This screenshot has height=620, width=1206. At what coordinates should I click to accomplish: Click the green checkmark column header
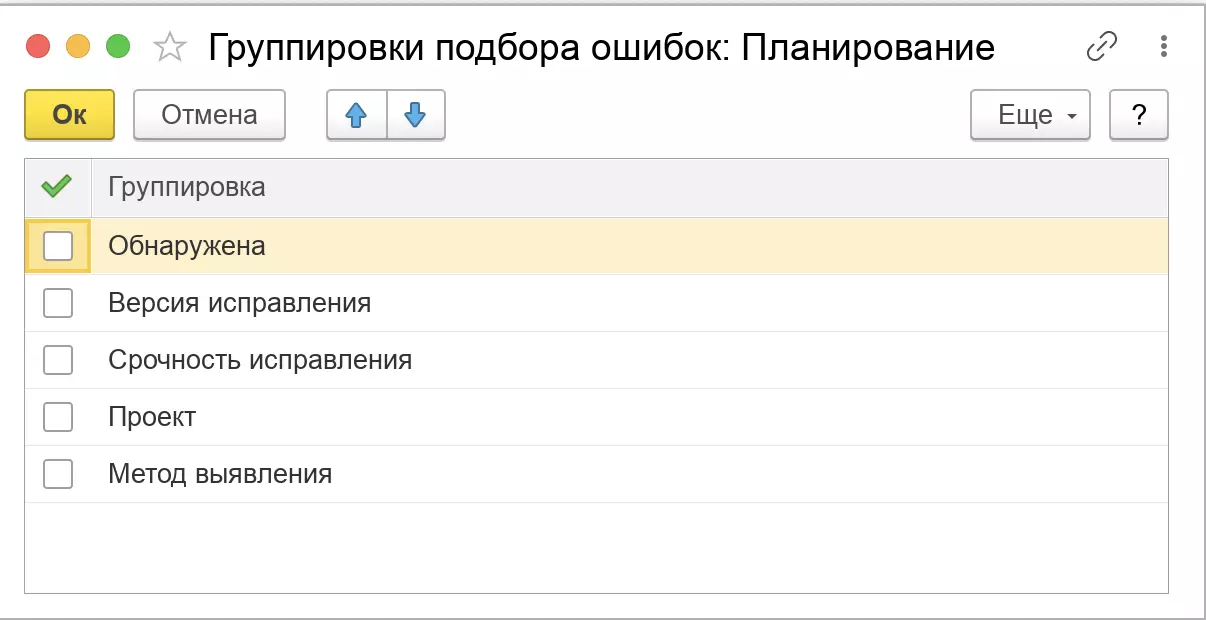[x=57, y=187]
